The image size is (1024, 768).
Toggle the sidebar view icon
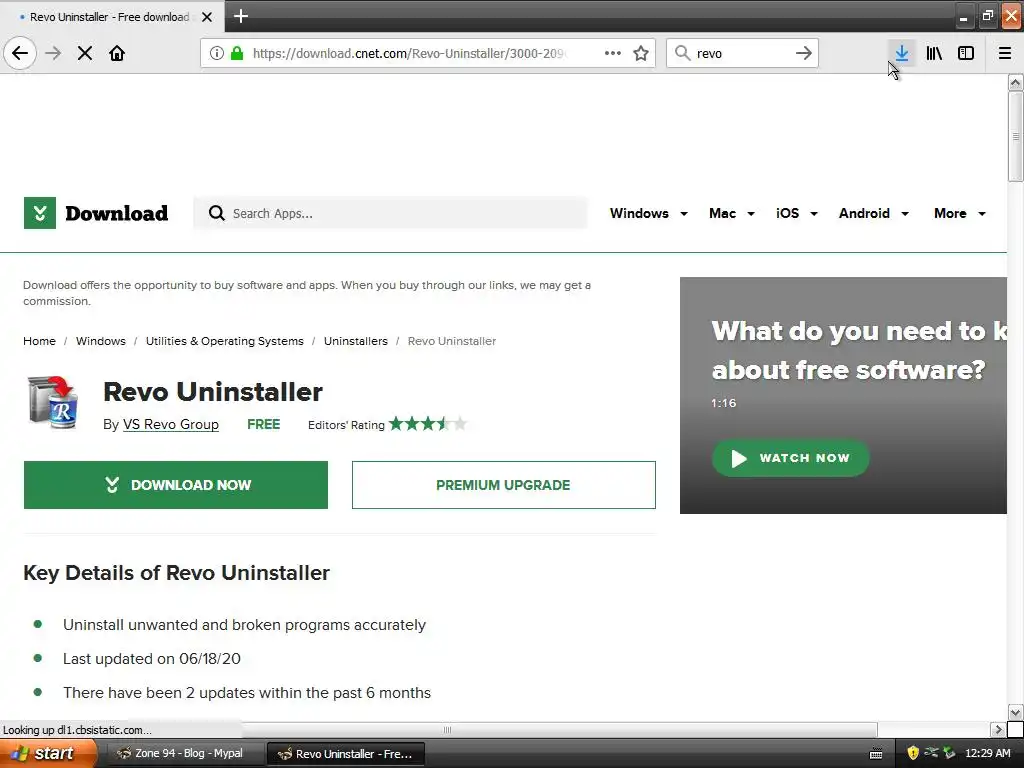point(966,53)
